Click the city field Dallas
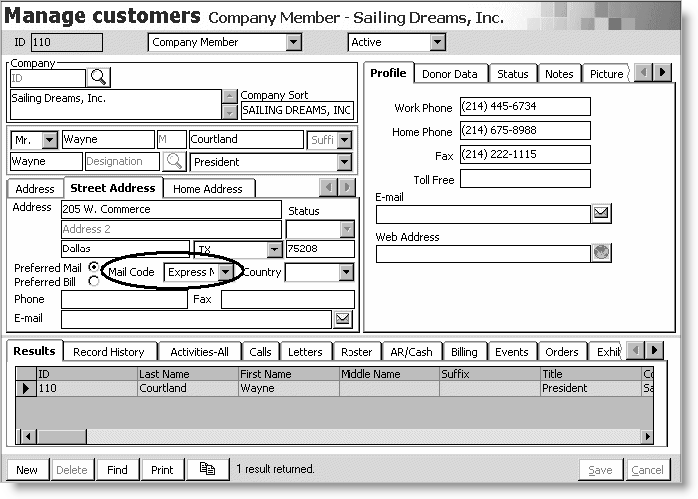 [126, 249]
